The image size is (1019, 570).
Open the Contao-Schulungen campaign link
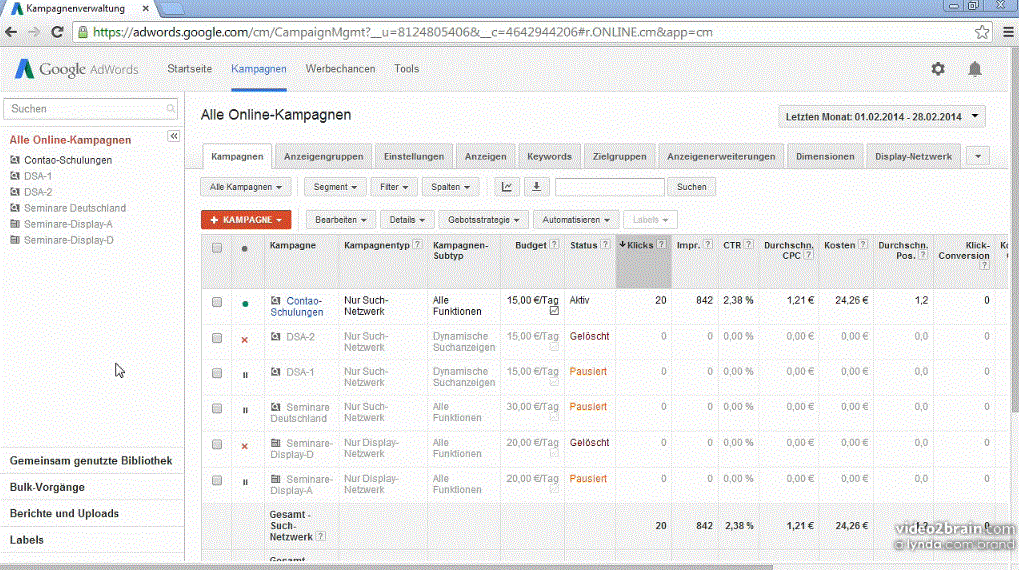[297, 306]
